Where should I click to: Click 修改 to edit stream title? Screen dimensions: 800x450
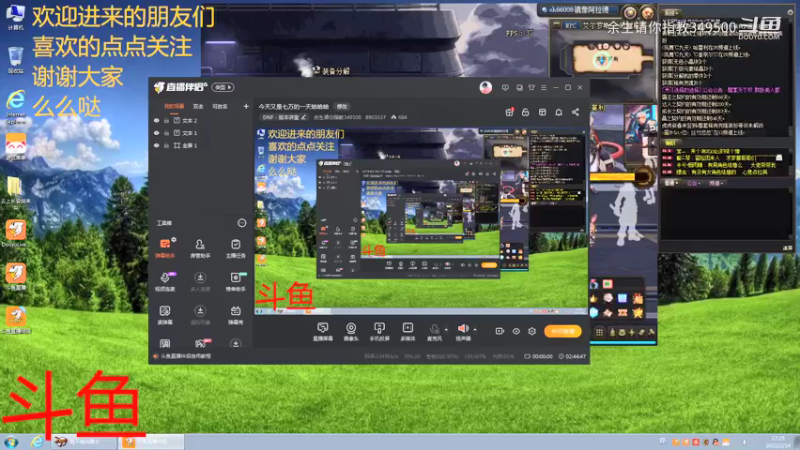point(342,106)
